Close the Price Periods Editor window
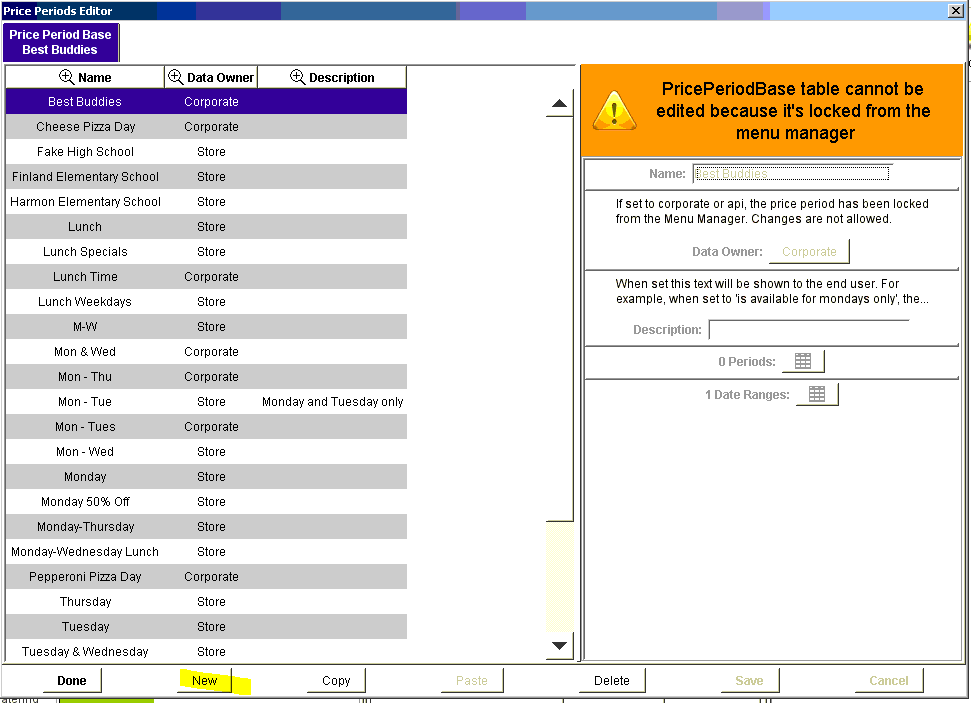The image size is (971, 703). (x=955, y=10)
